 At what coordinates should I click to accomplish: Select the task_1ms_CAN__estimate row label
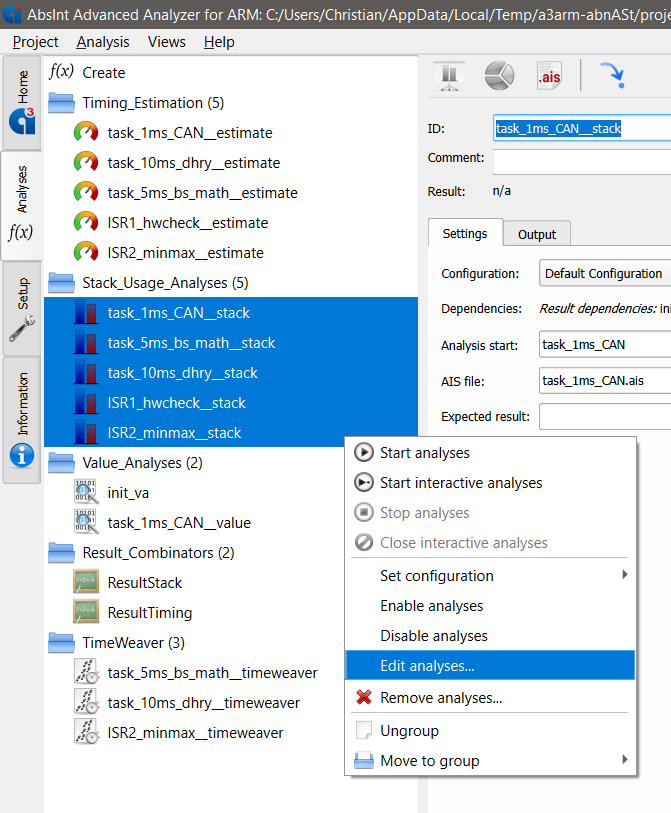tap(190, 133)
